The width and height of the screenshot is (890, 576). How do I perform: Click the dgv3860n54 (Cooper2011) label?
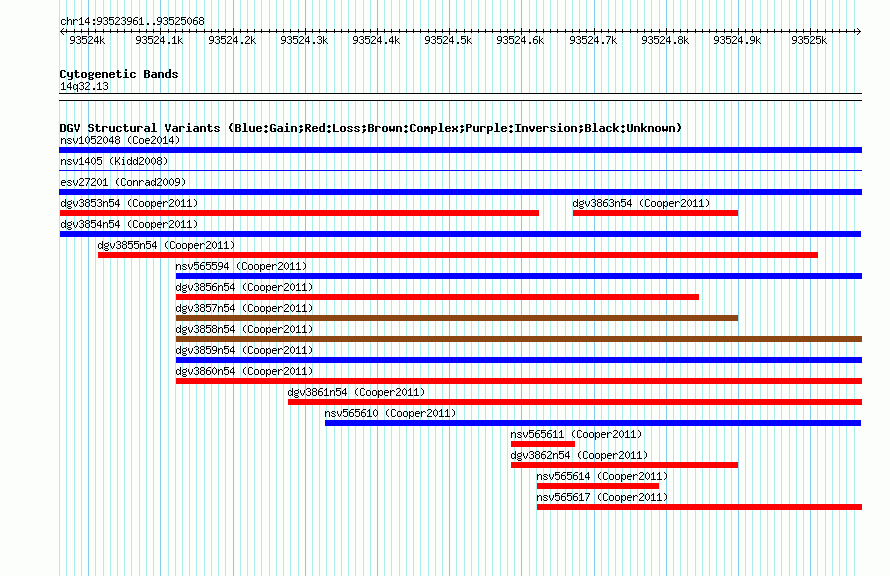point(244,371)
